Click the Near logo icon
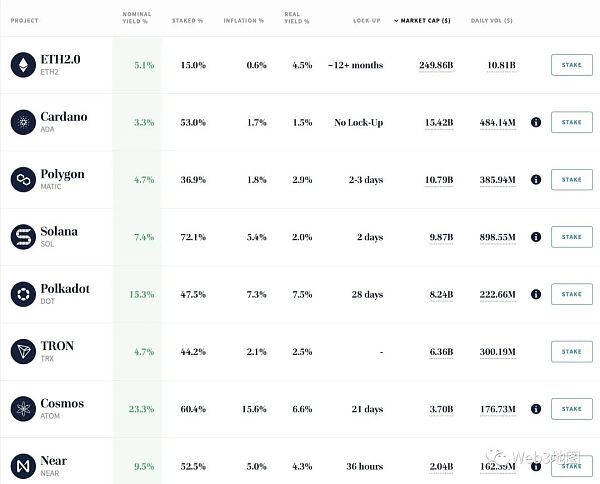Image resolution: width=600 pixels, height=484 pixels. tap(21, 465)
